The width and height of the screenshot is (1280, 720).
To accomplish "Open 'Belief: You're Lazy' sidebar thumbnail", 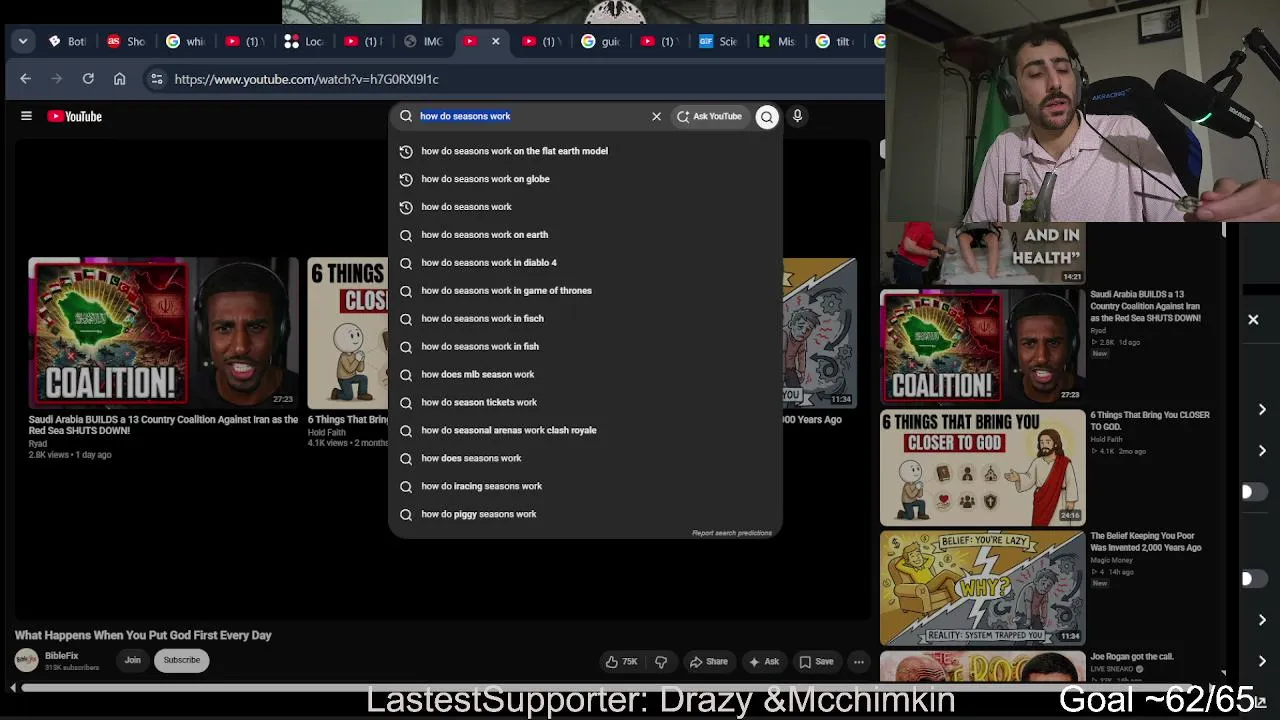I will pos(982,588).
